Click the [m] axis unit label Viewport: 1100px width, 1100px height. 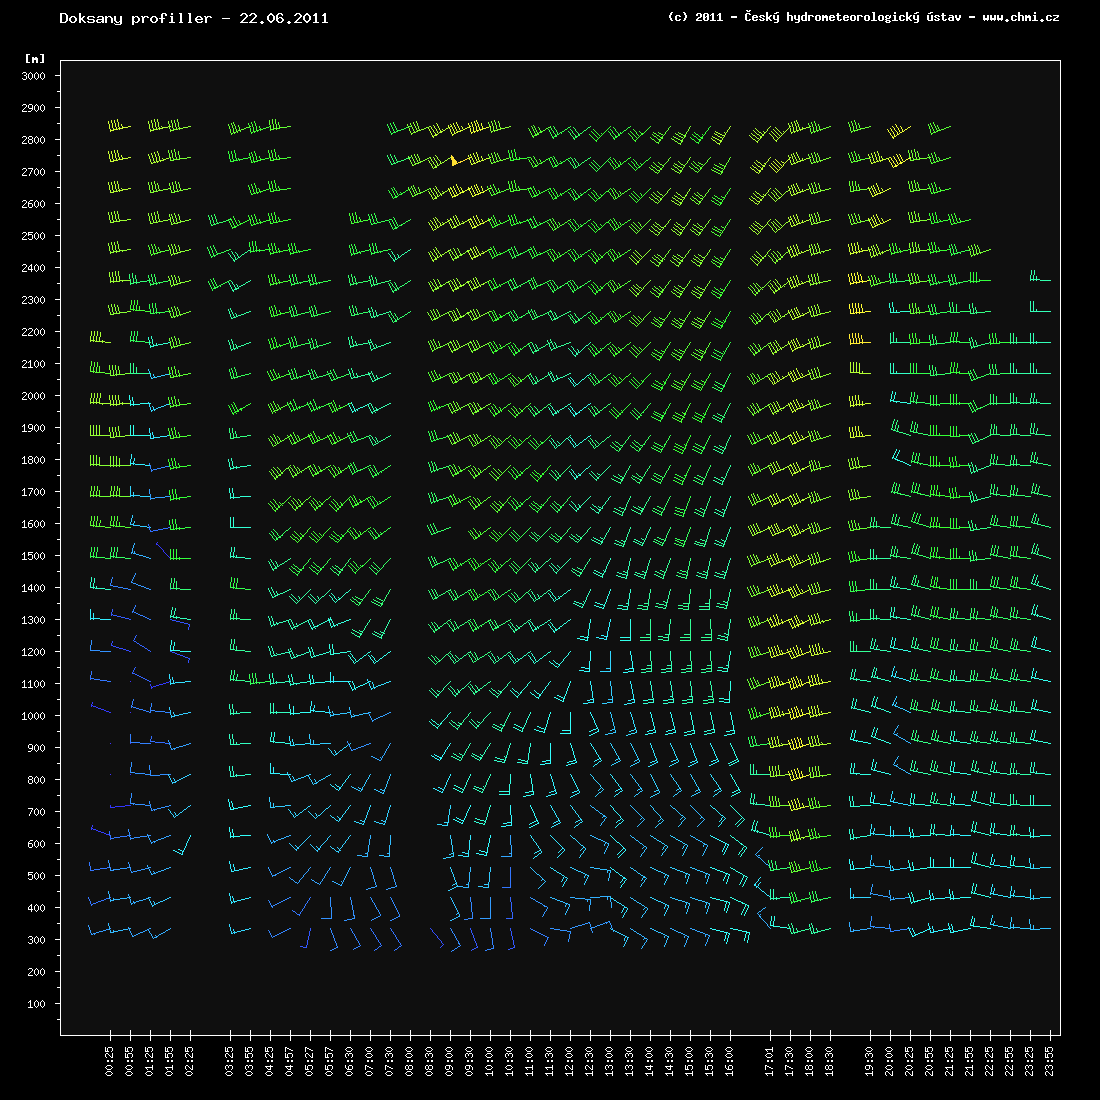click(35, 59)
